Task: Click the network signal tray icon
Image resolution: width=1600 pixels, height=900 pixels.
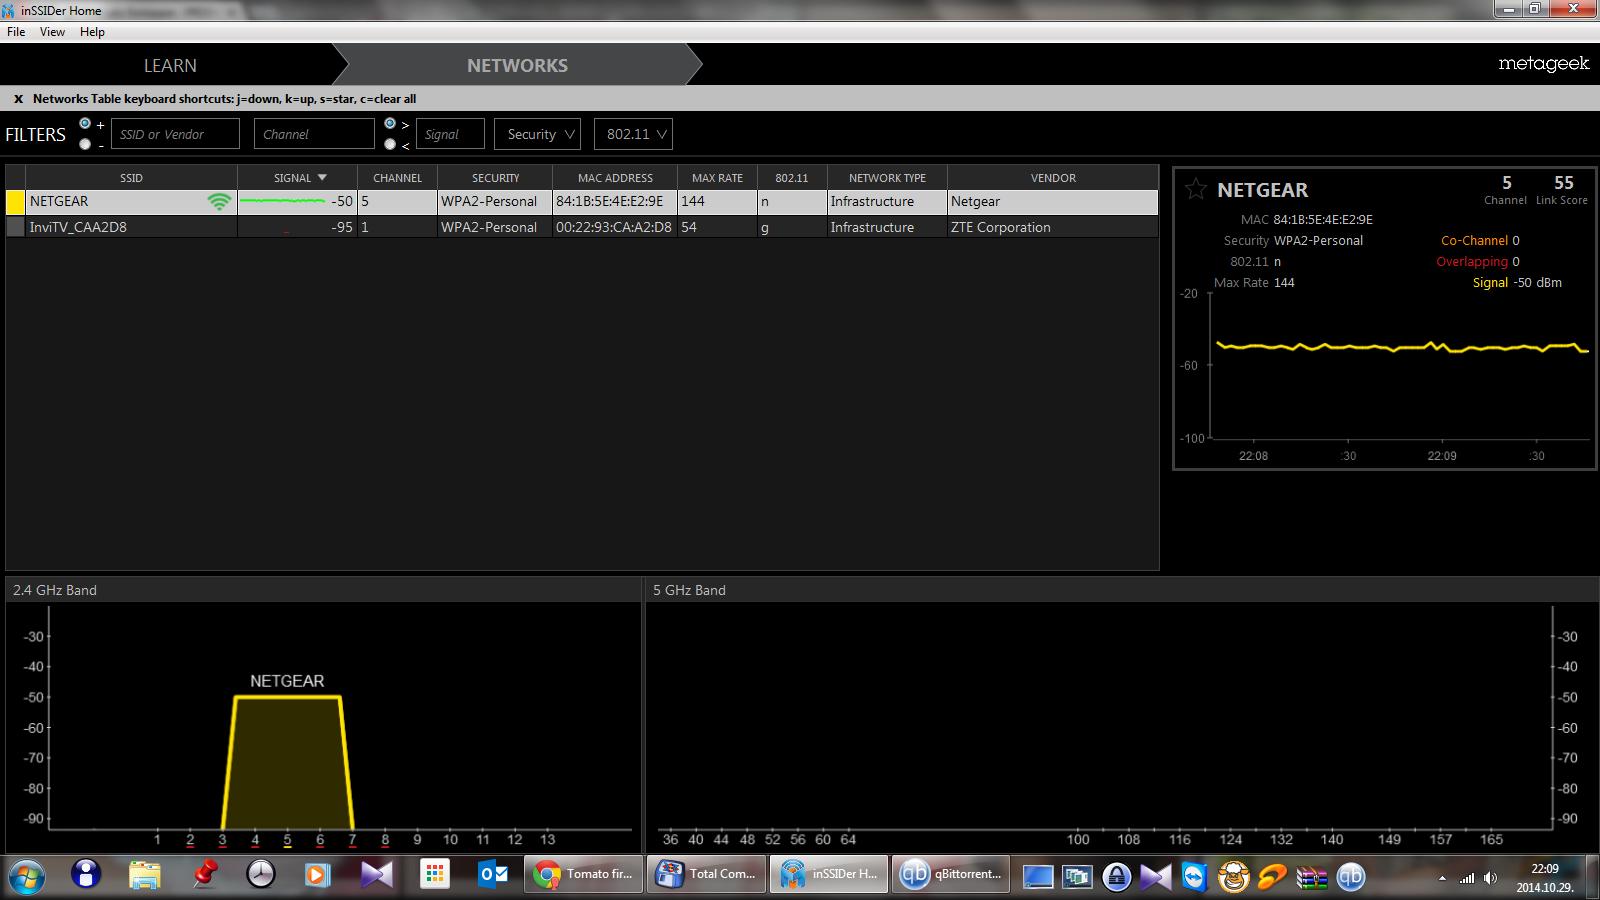Action: click(x=1466, y=878)
